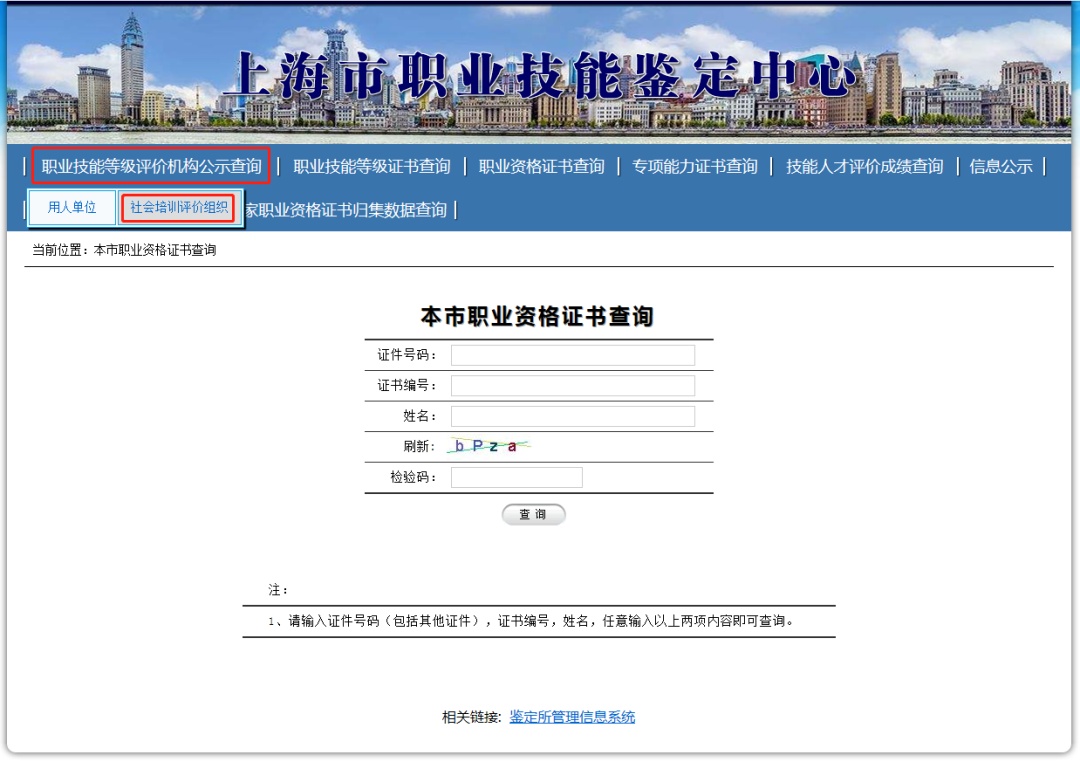Open the 信息公示 menu
Screen dimensions: 1080x762
(x=1000, y=167)
